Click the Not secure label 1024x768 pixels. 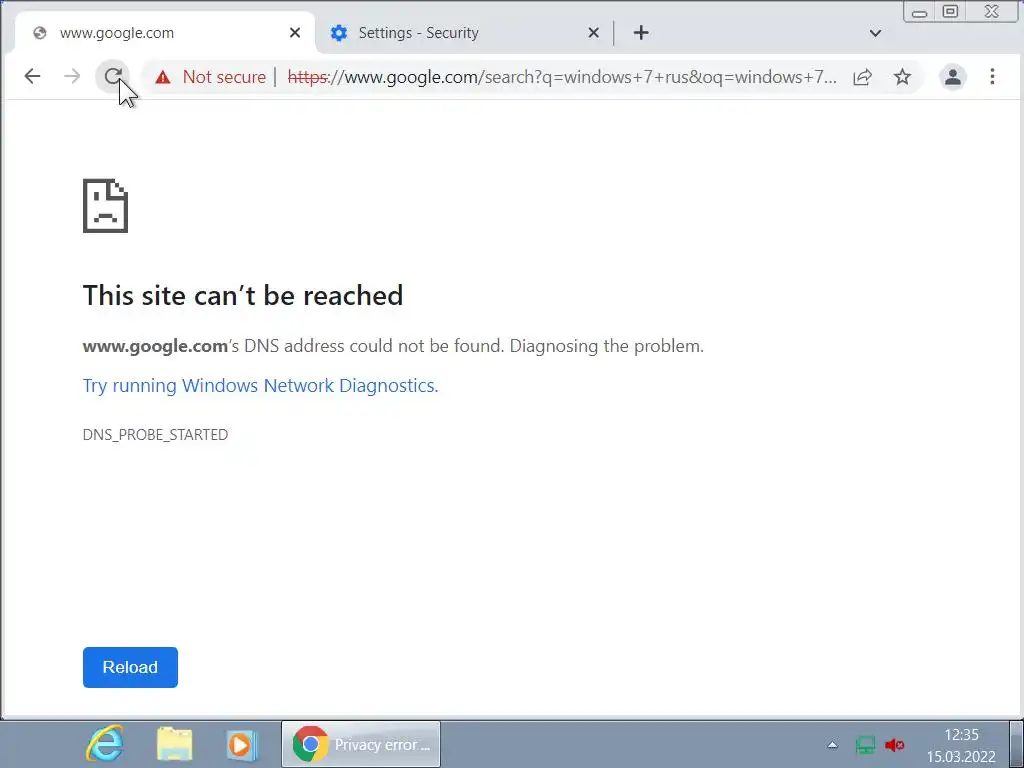pyautogui.click(x=224, y=77)
